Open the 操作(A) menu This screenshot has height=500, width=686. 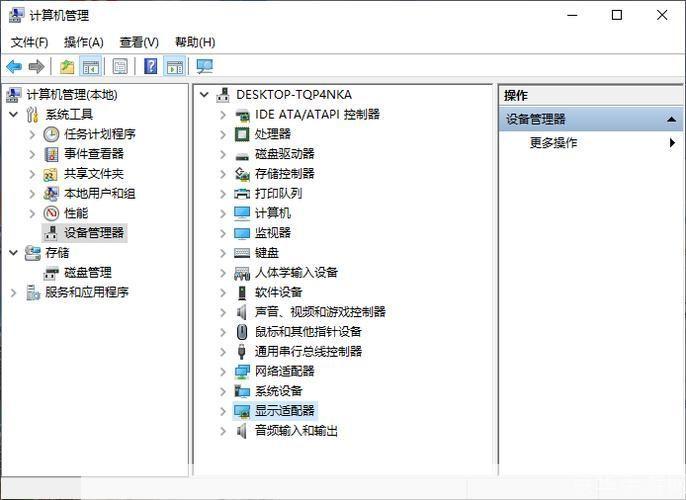tap(84, 42)
